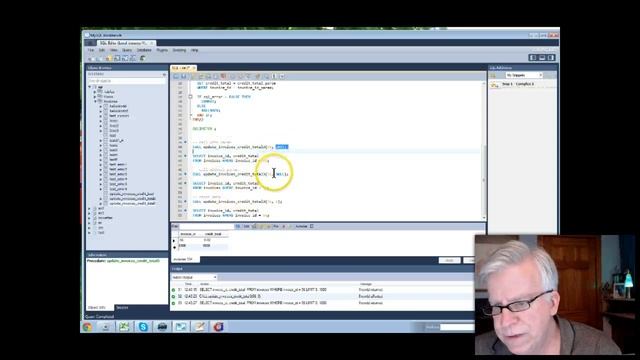Create a new table from the main toolbar
Image resolution: width=640 pixels, height=360 pixels.
point(118,59)
